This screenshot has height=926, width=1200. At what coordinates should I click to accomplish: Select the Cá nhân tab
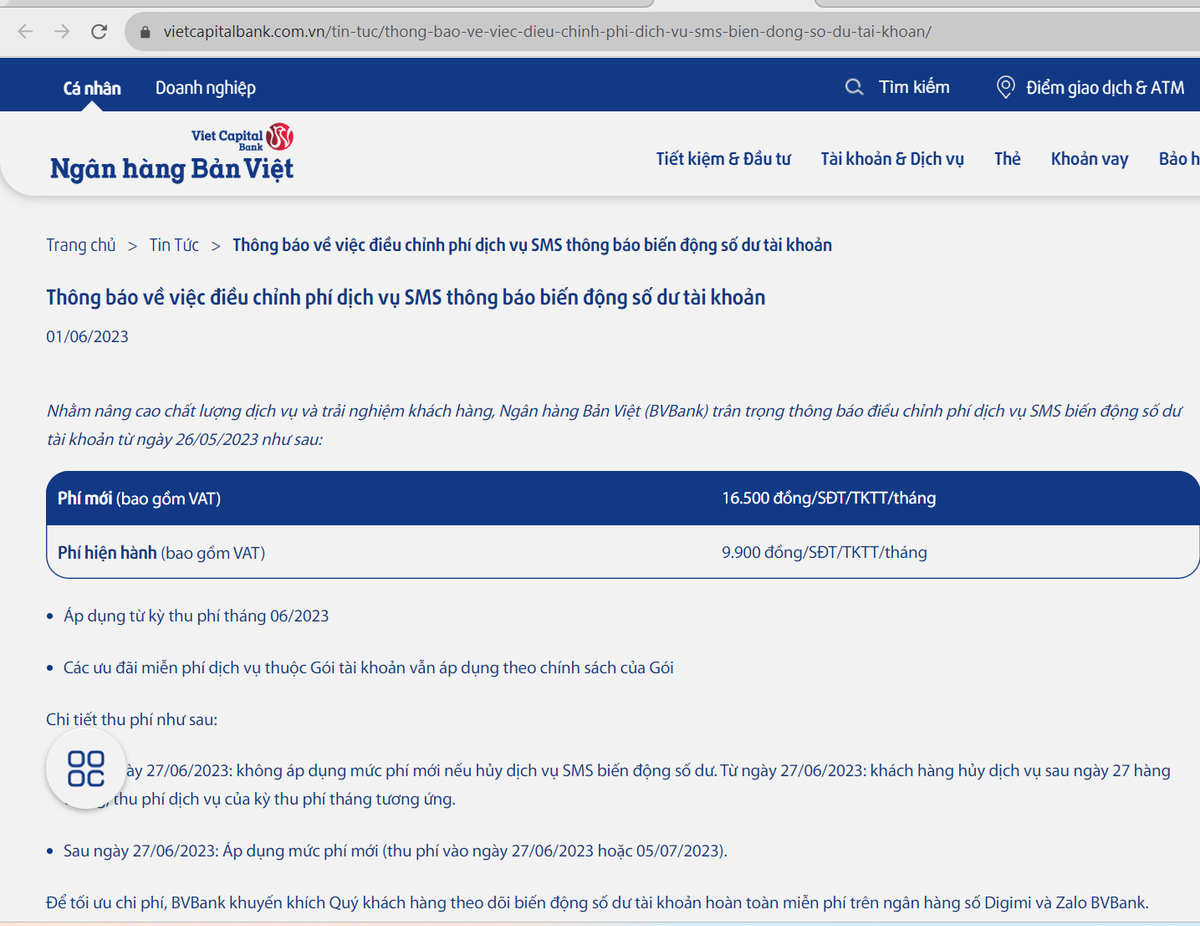[x=91, y=87]
